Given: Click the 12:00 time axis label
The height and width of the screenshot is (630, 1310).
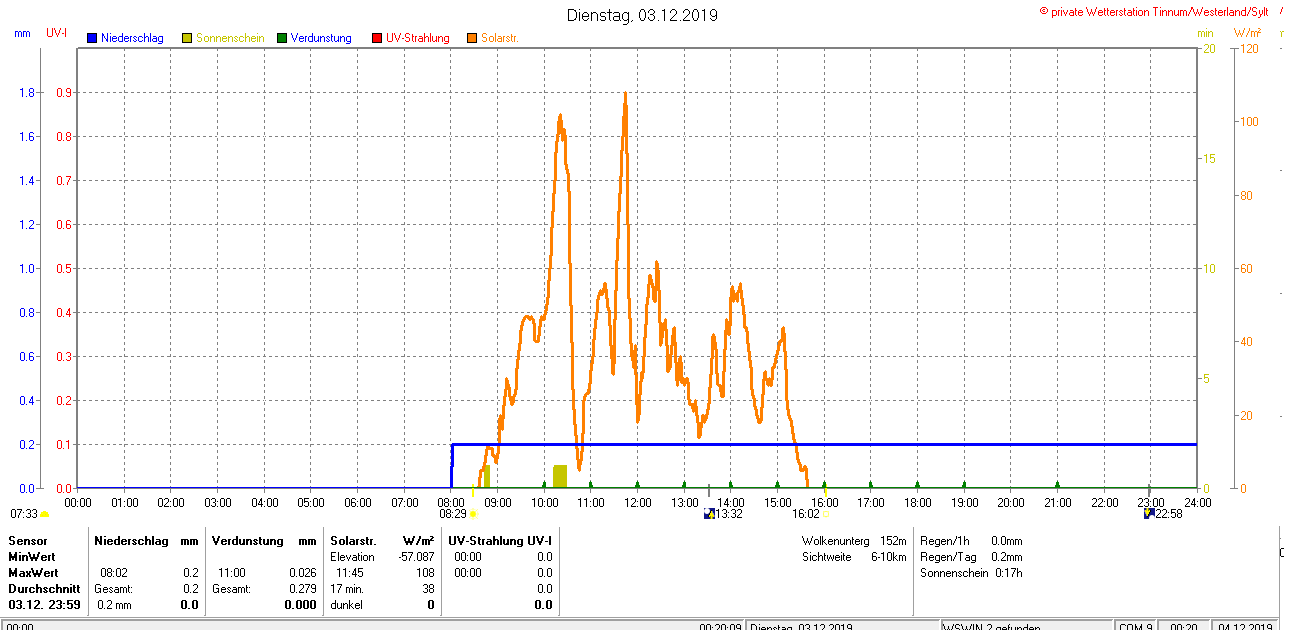Looking at the screenshot, I should (637, 502).
